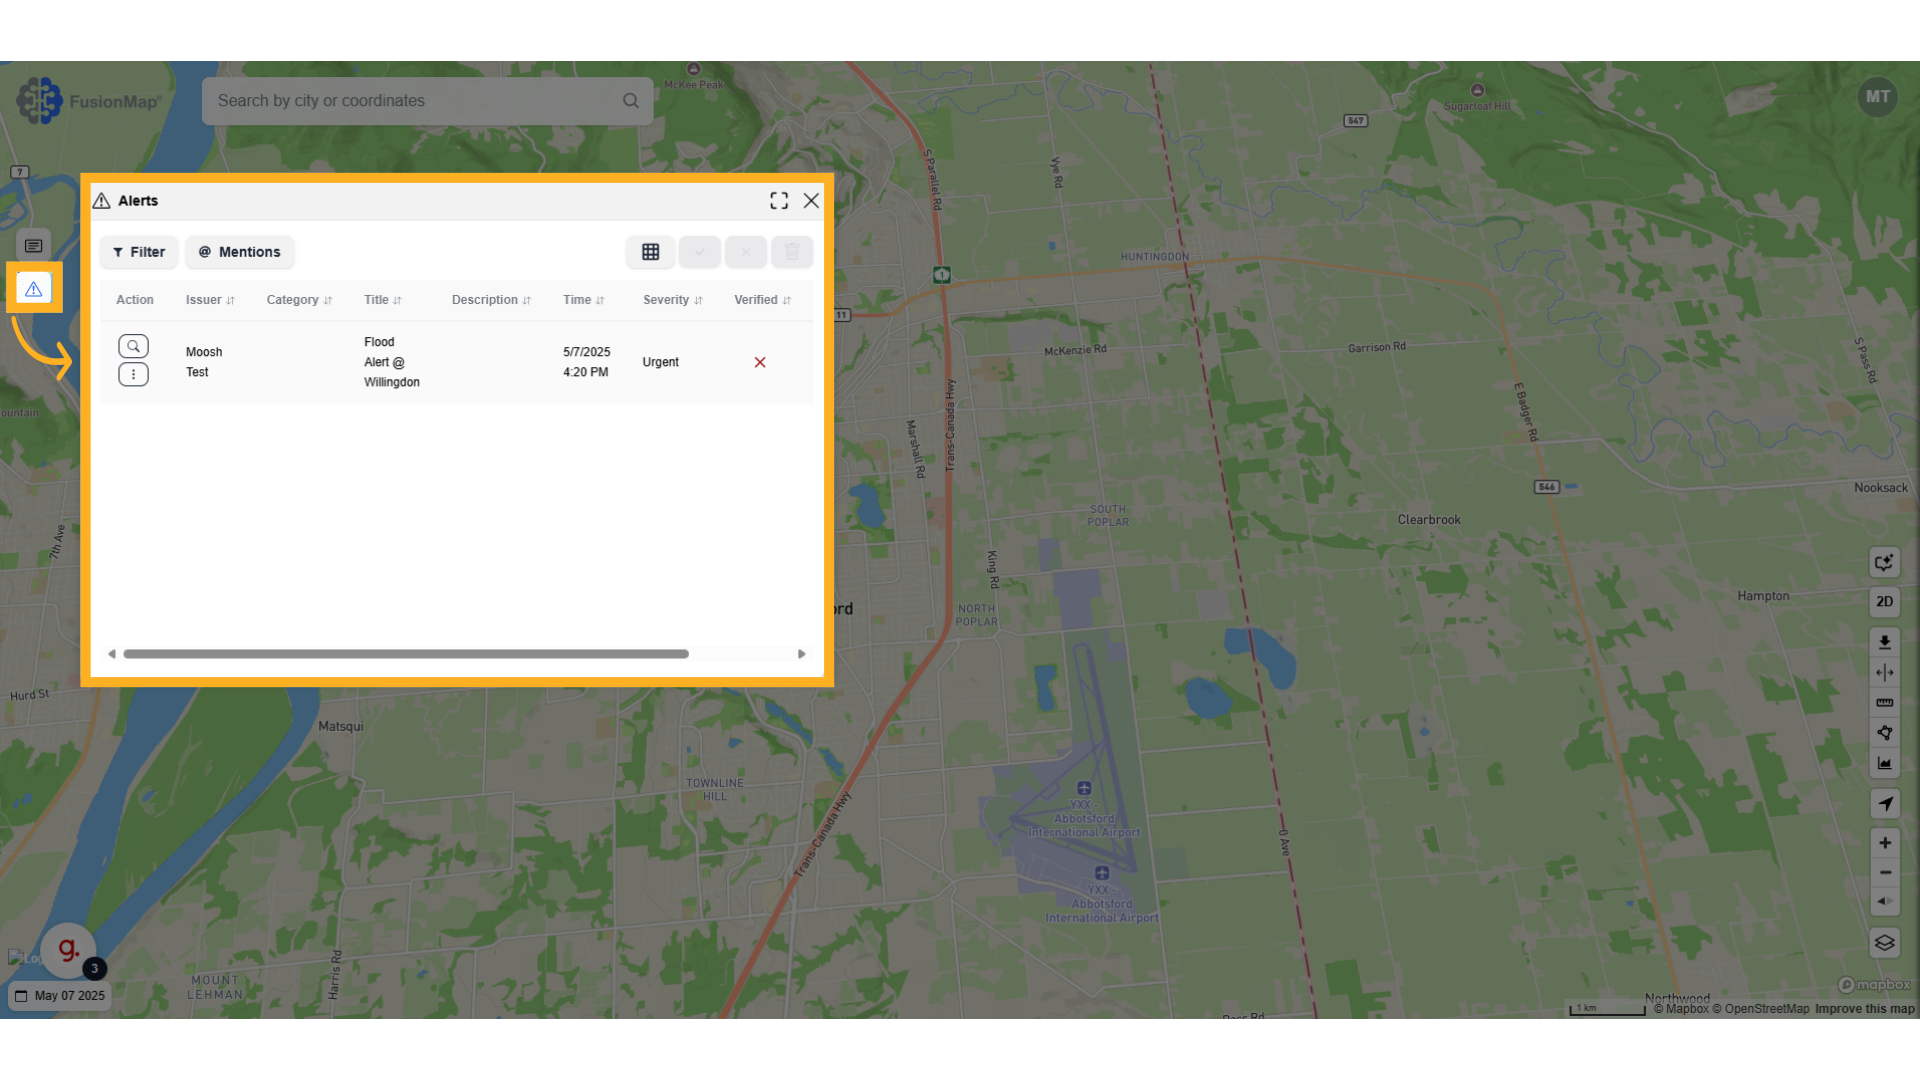Click the download map tool
1920x1080 pixels.
point(1884,642)
